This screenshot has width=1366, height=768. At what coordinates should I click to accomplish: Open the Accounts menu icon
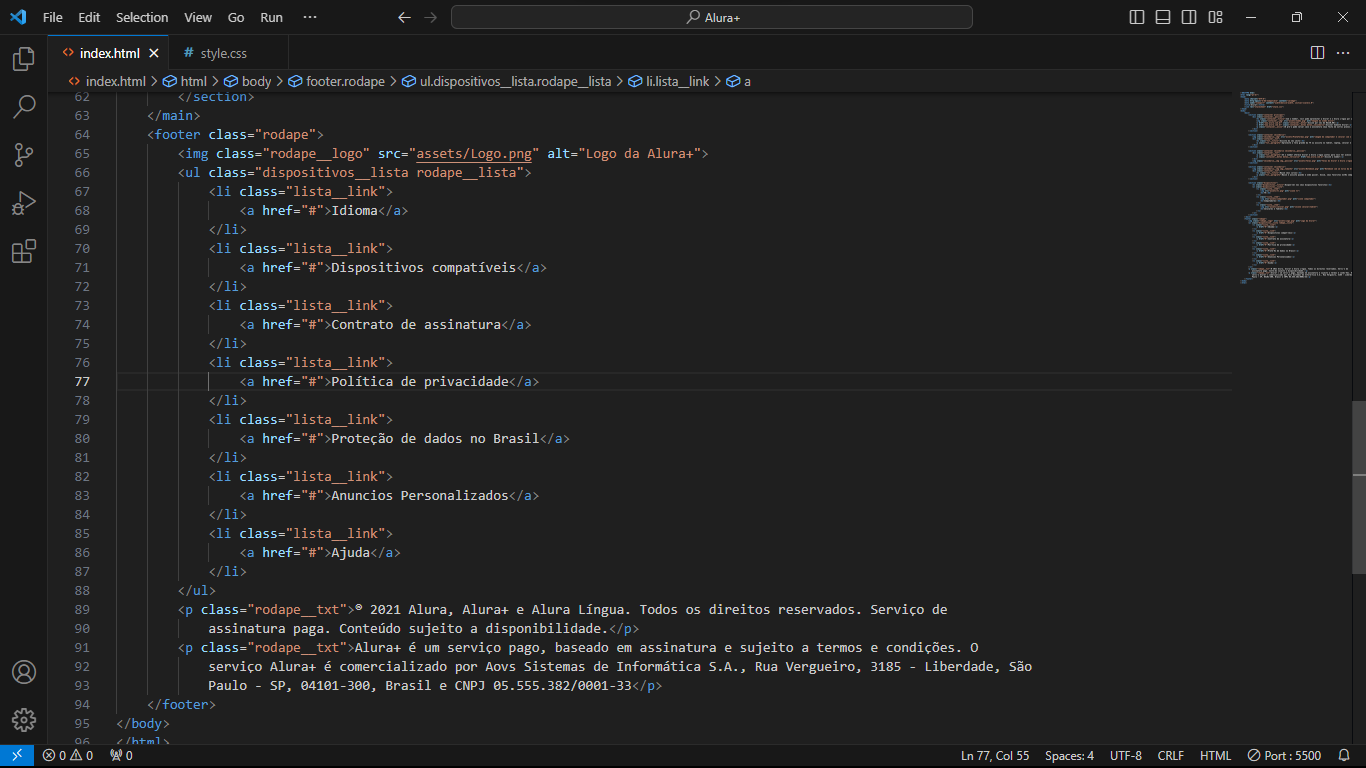point(24,672)
